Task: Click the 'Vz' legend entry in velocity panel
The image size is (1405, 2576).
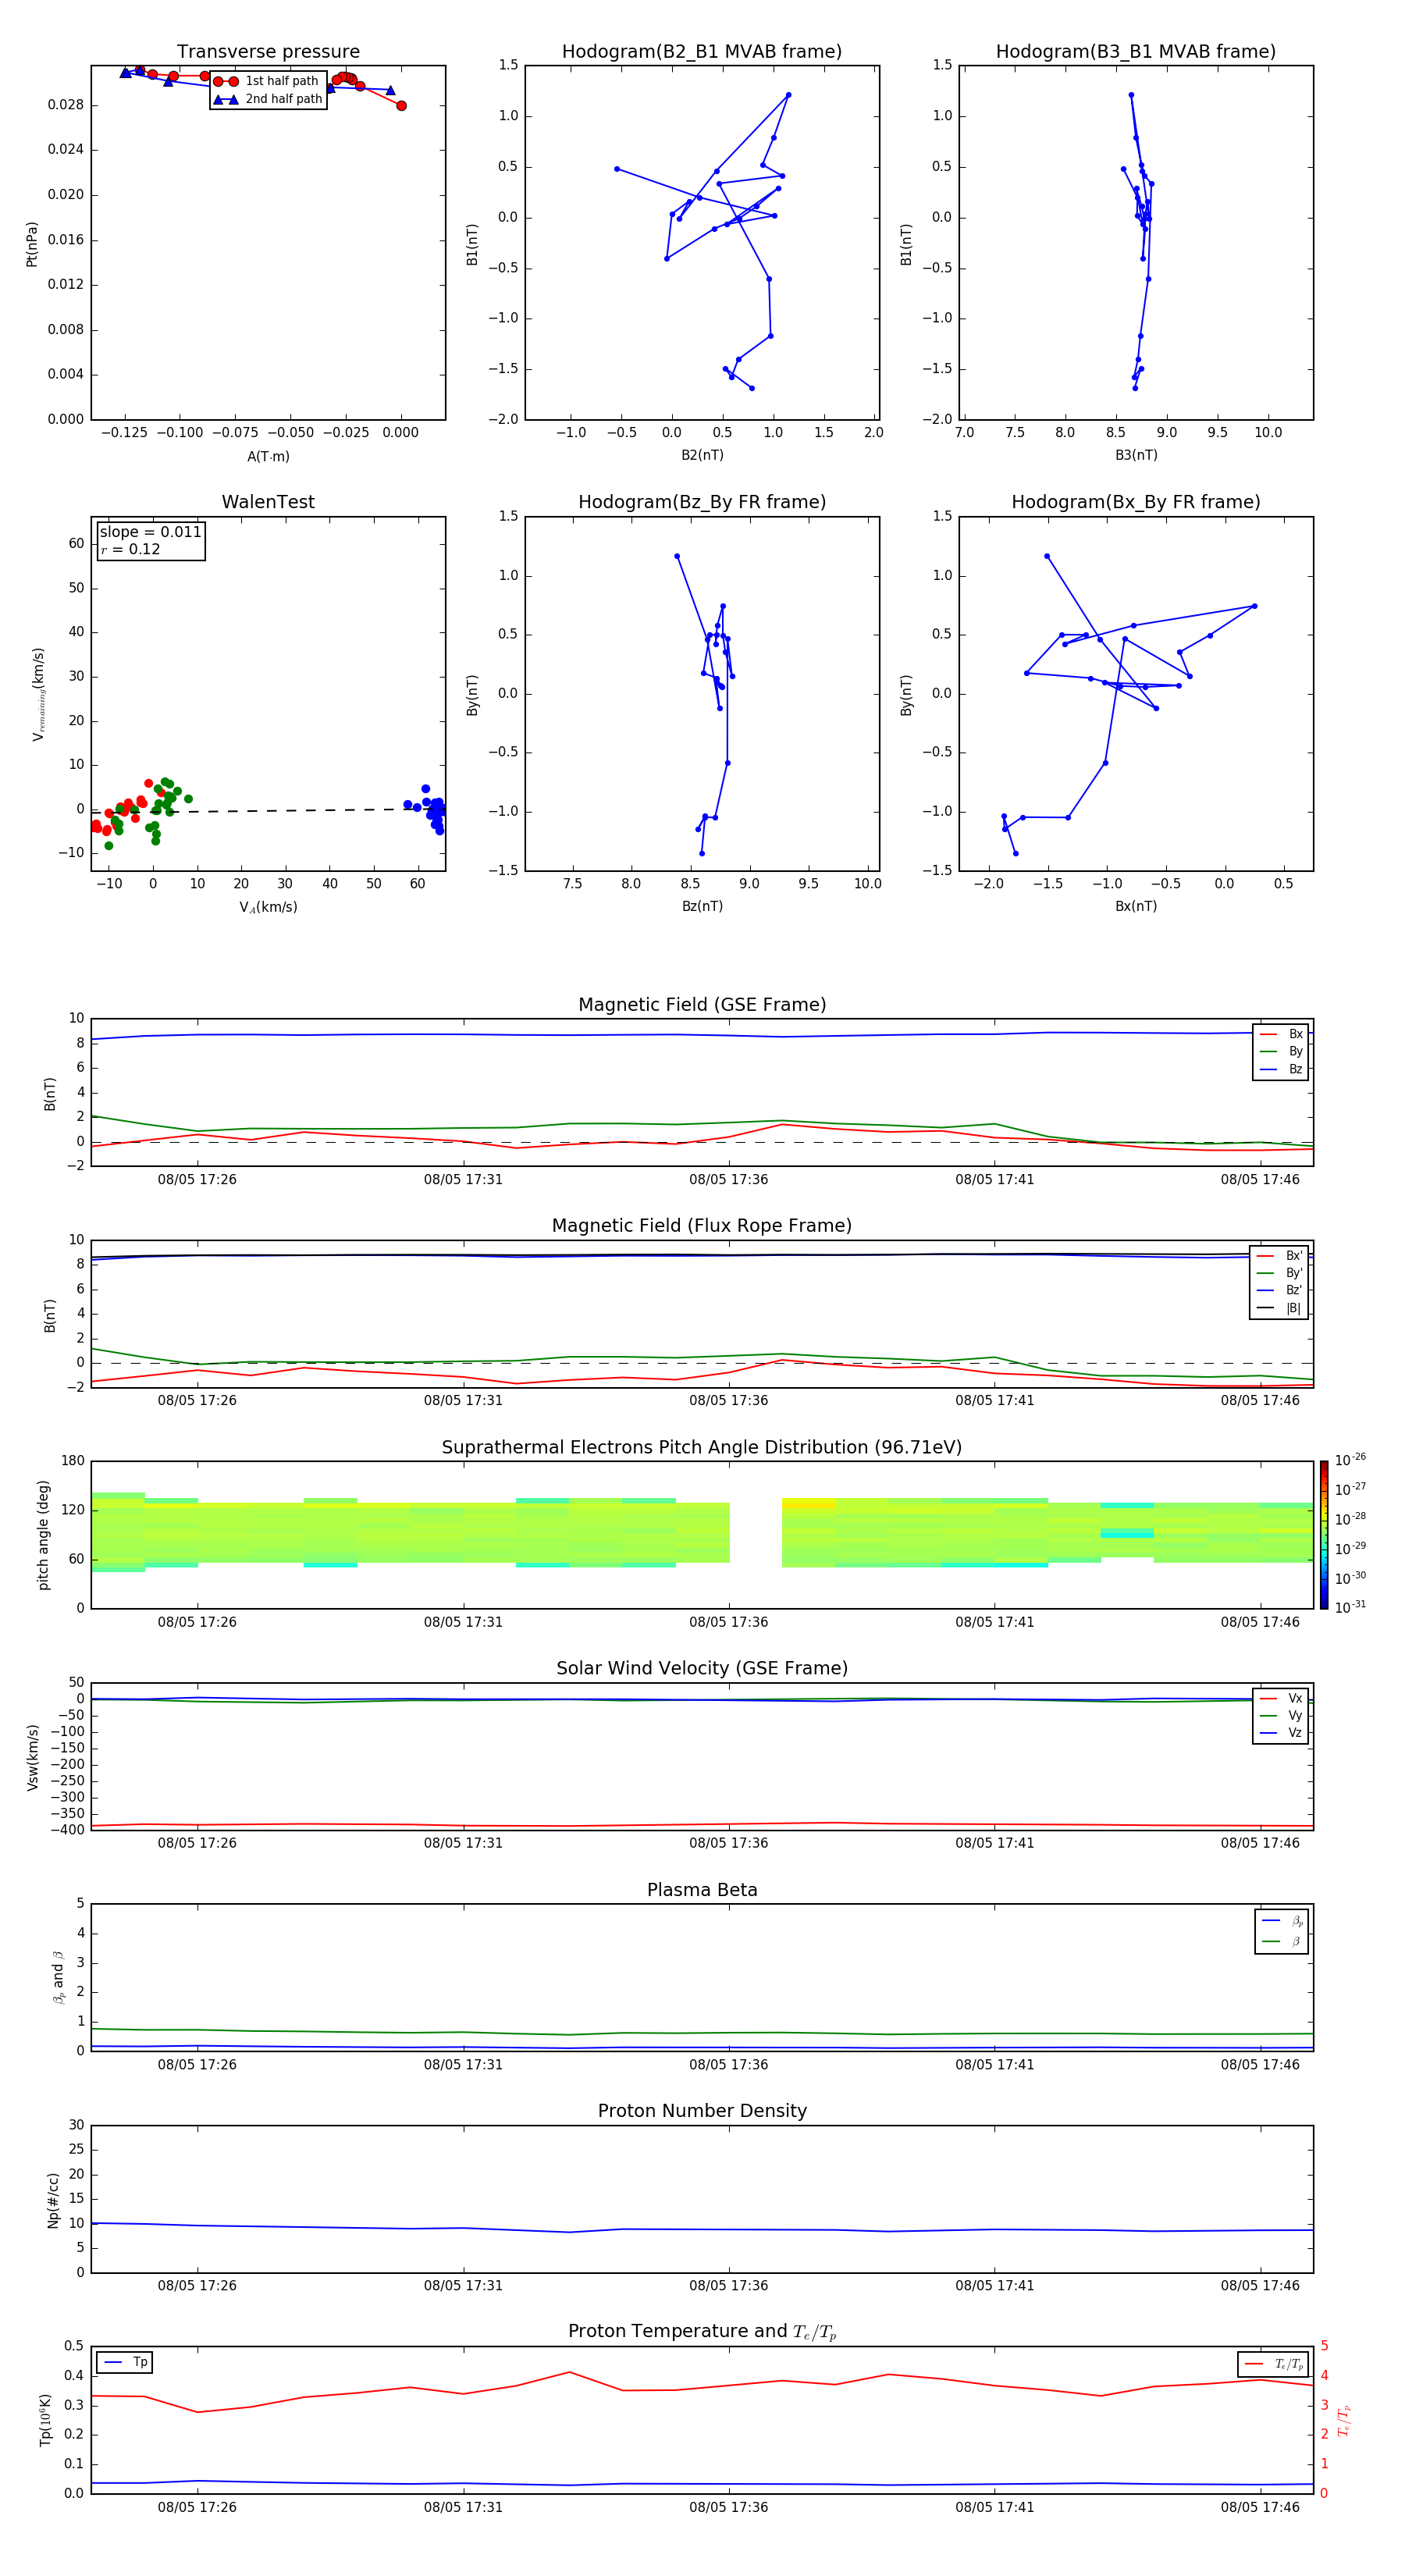Action: [x=1281, y=1733]
